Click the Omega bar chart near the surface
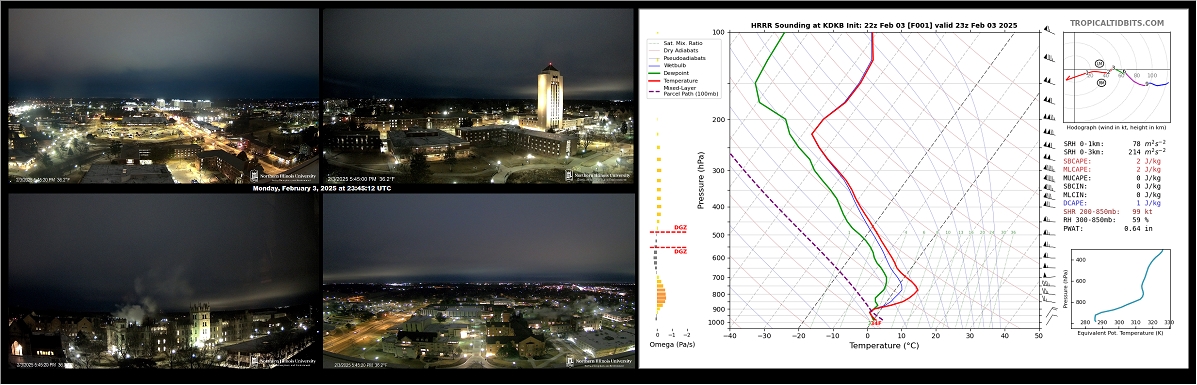 click(660, 297)
